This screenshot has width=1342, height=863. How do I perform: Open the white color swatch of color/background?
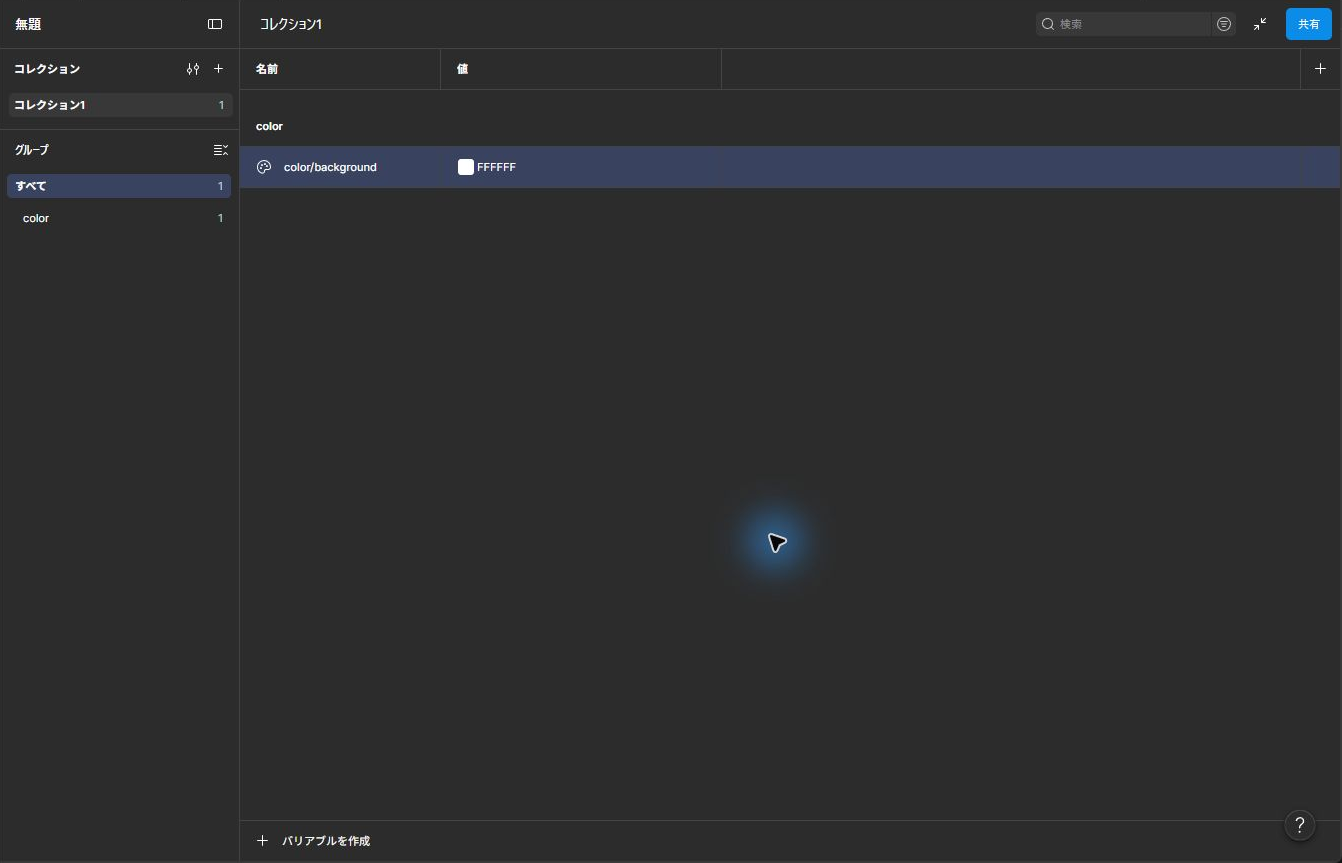[466, 167]
